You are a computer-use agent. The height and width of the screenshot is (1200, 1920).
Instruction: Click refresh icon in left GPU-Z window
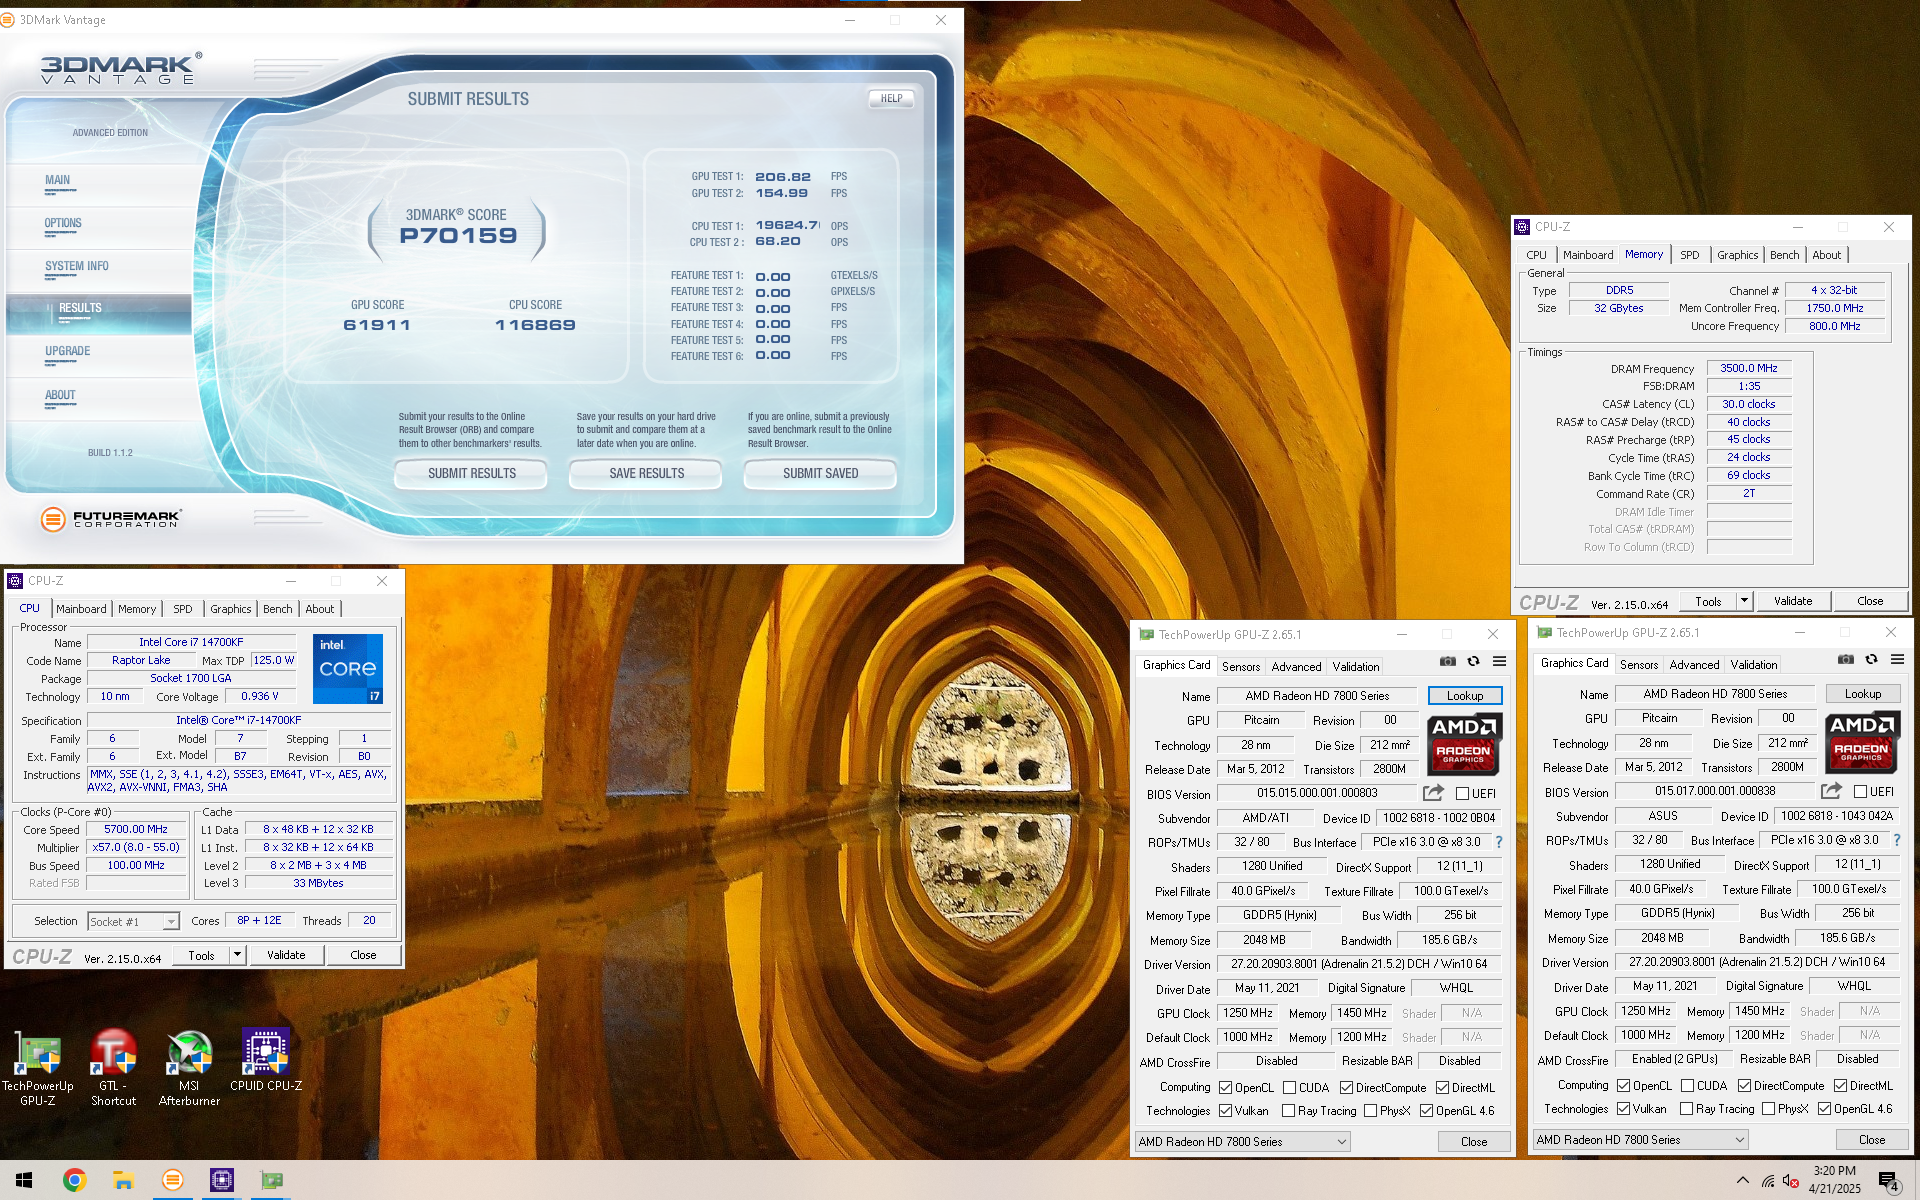(x=1473, y=661)
